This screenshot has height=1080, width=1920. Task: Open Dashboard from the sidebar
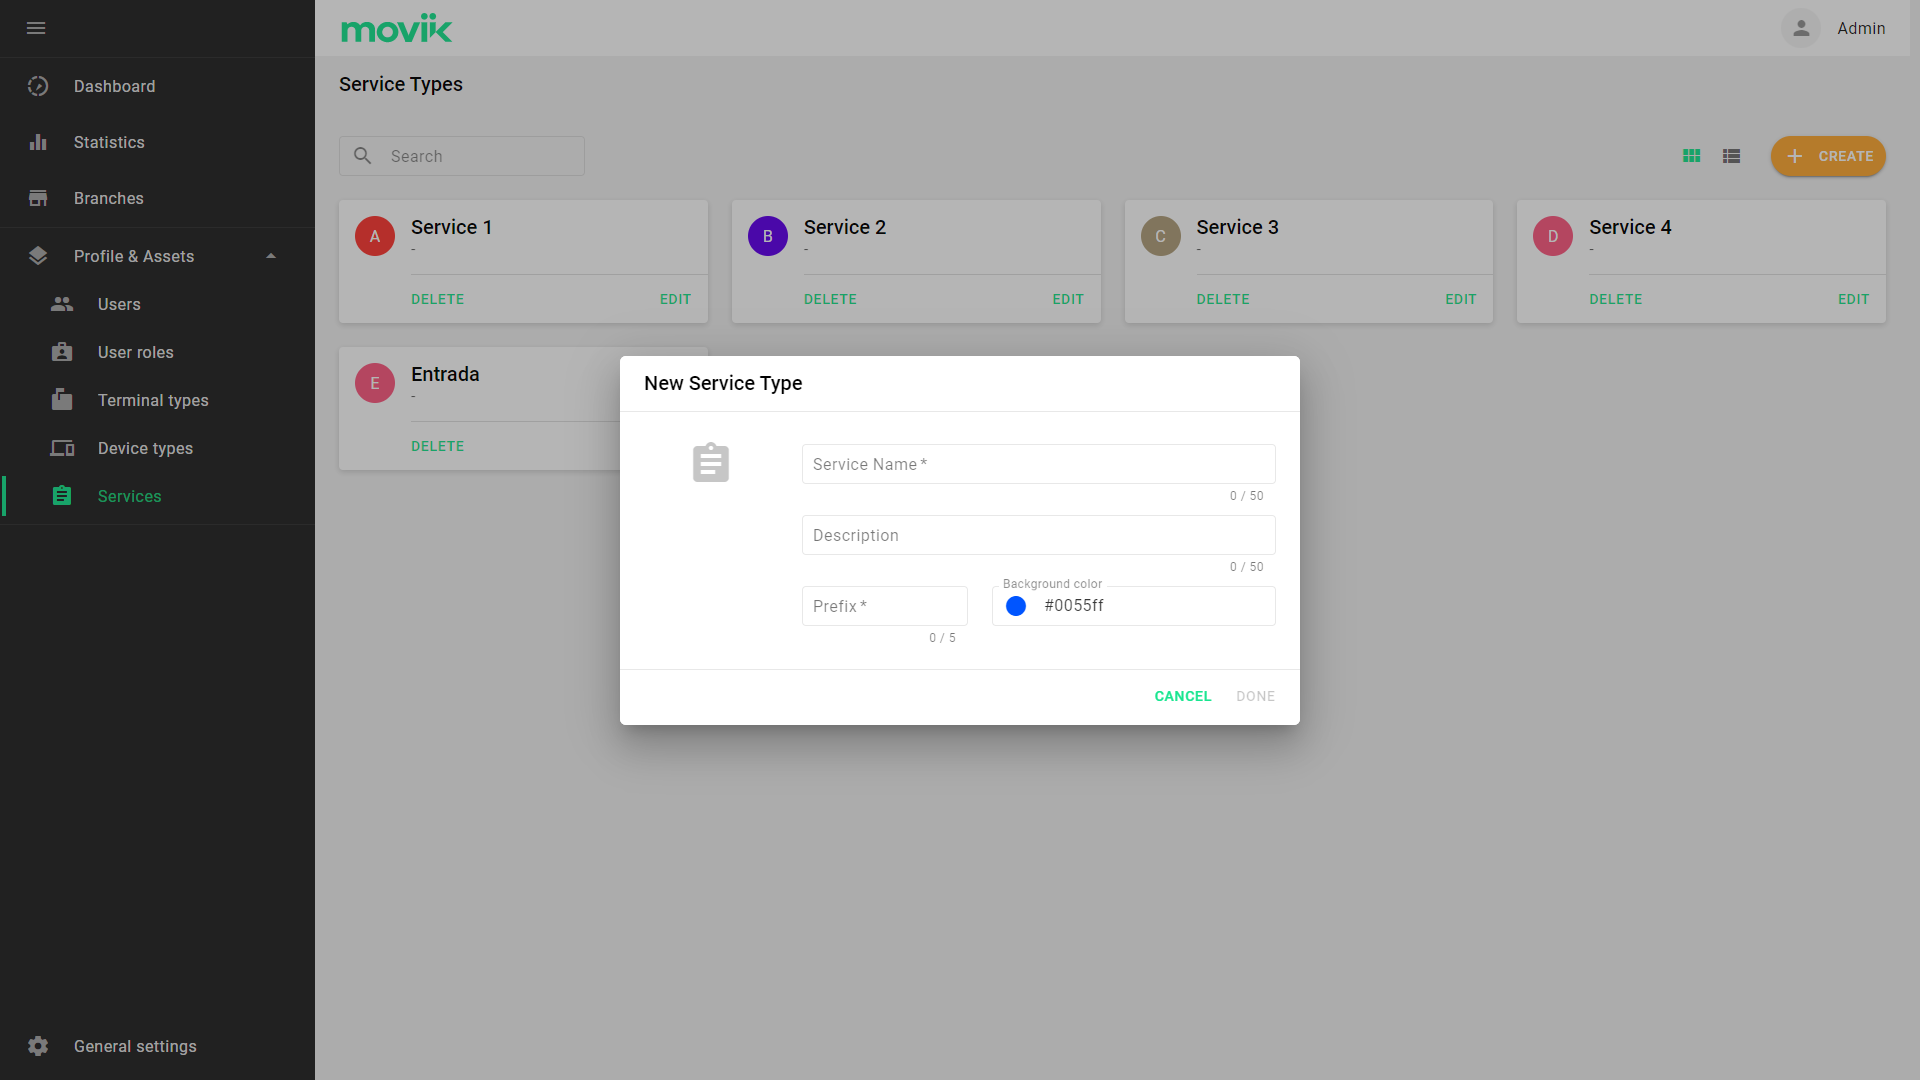coord(157,86)
